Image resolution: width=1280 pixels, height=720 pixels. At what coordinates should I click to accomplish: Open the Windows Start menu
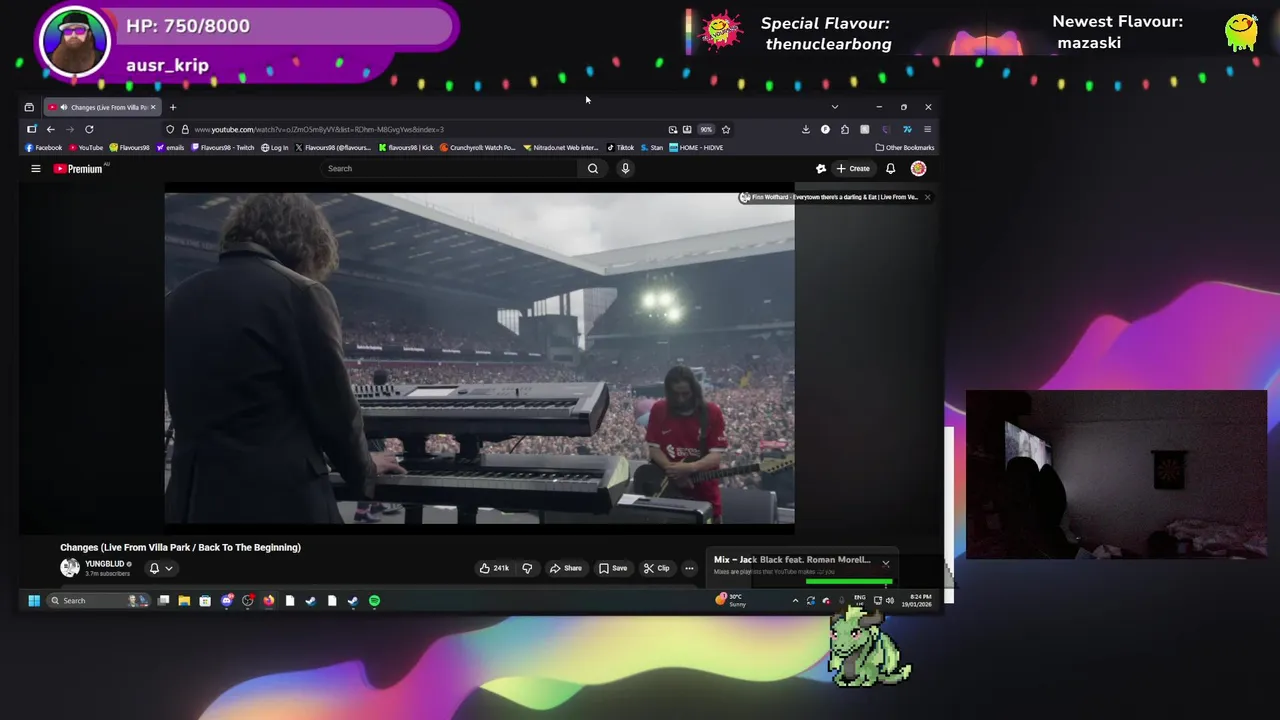click(33, 601)
